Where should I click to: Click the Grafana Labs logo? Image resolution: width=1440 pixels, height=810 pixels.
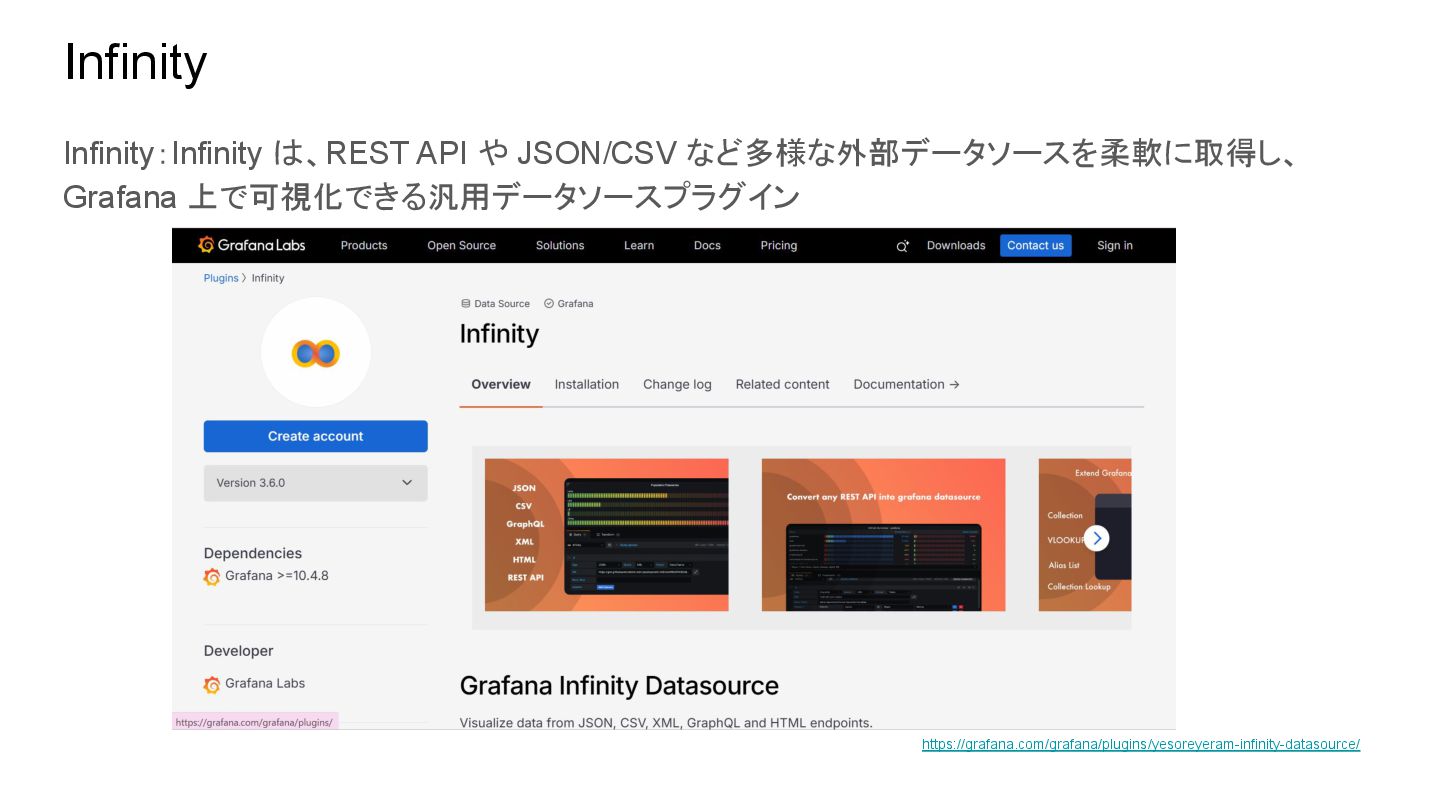(x=252, y=245)
